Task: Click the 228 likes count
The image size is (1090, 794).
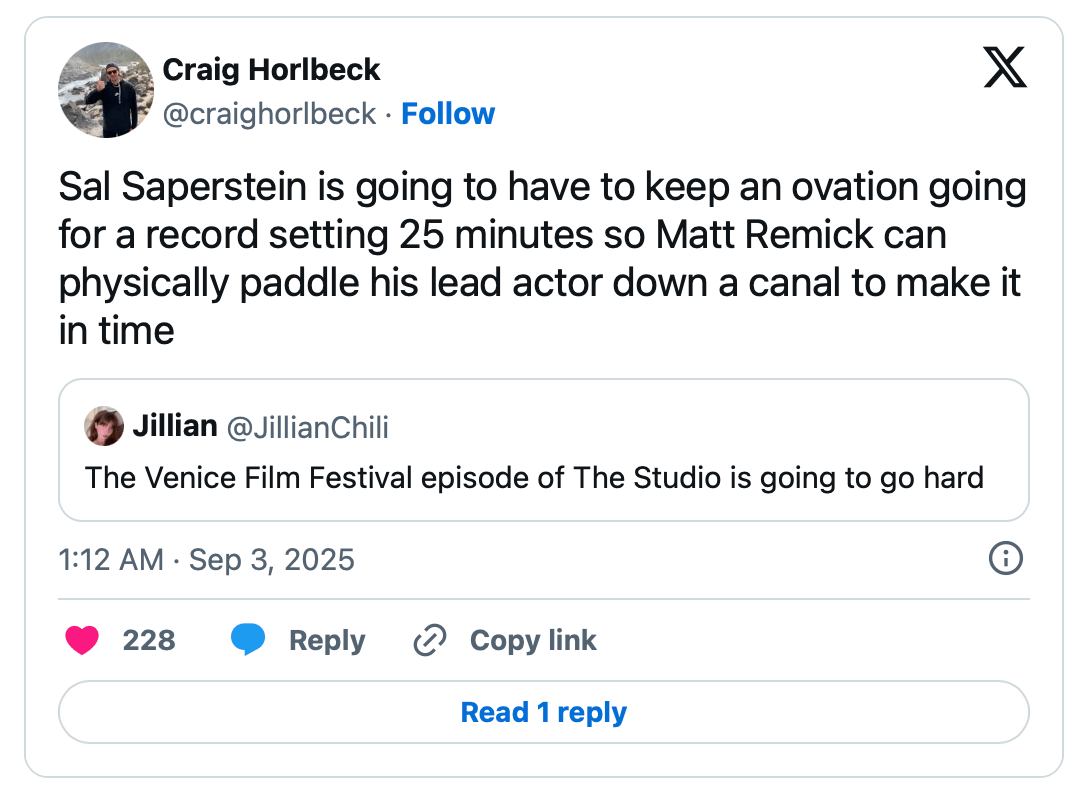Action: point(149,640)
